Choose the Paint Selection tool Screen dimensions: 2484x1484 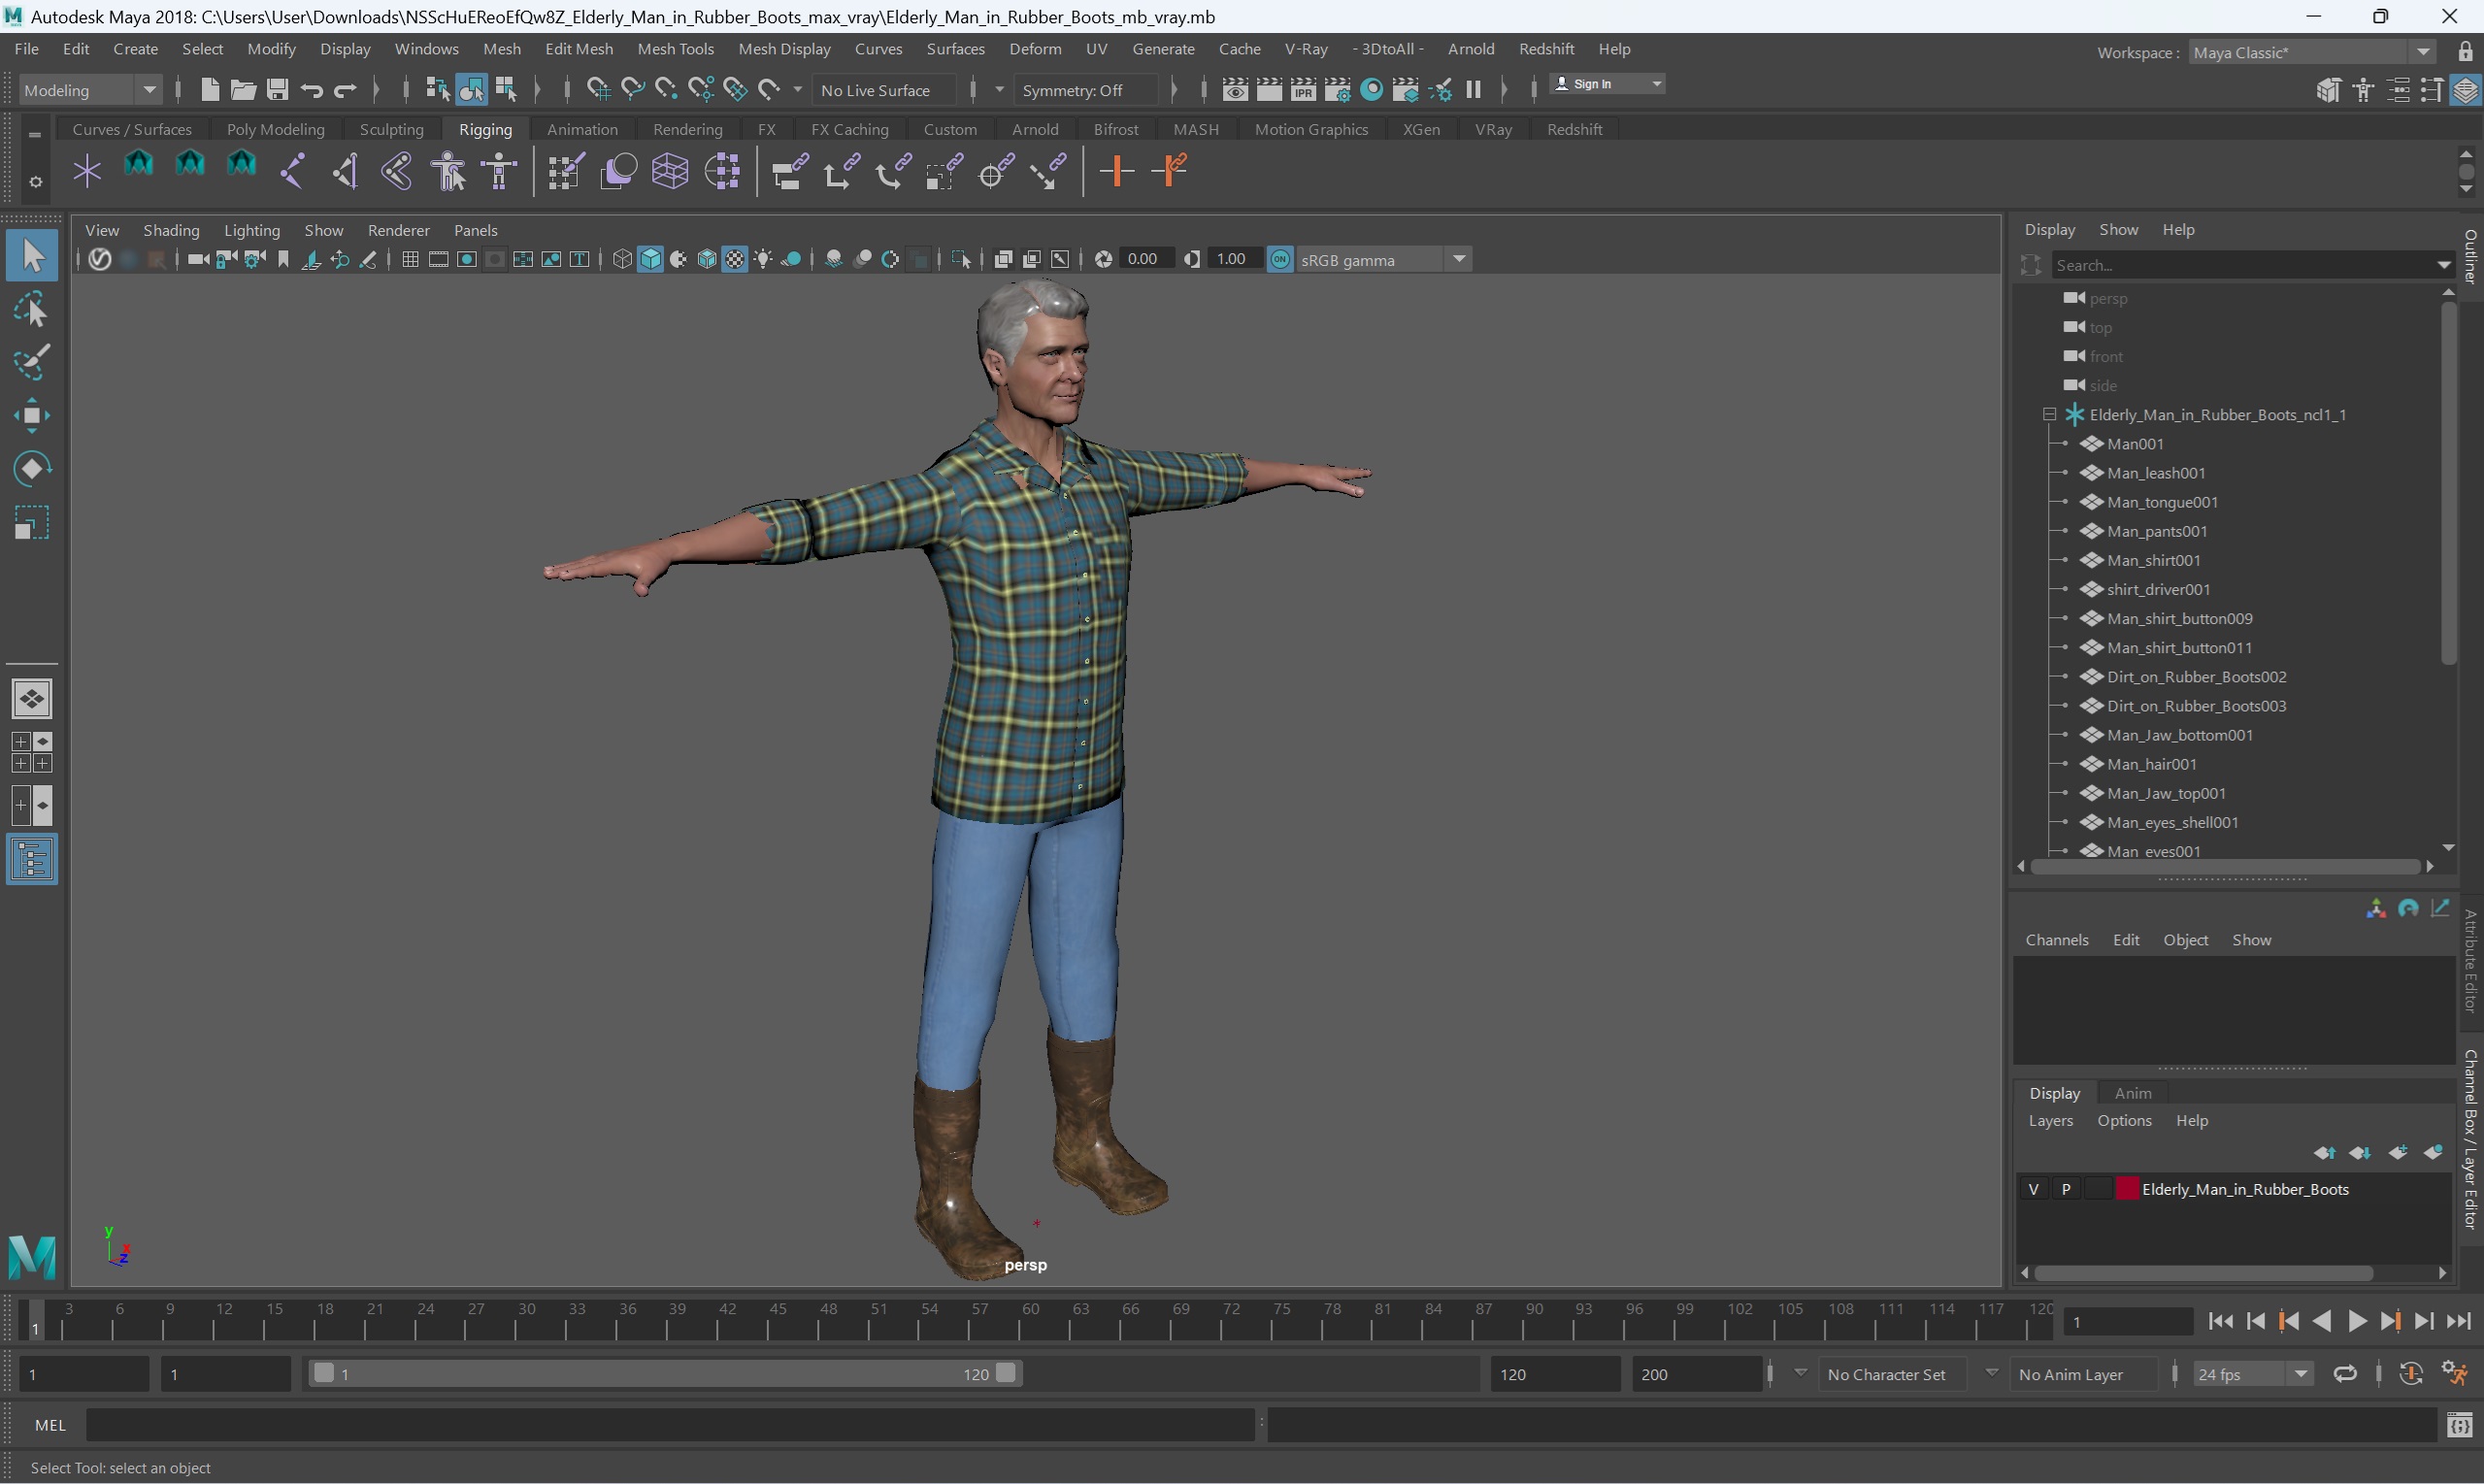click(x=32, y=362)
